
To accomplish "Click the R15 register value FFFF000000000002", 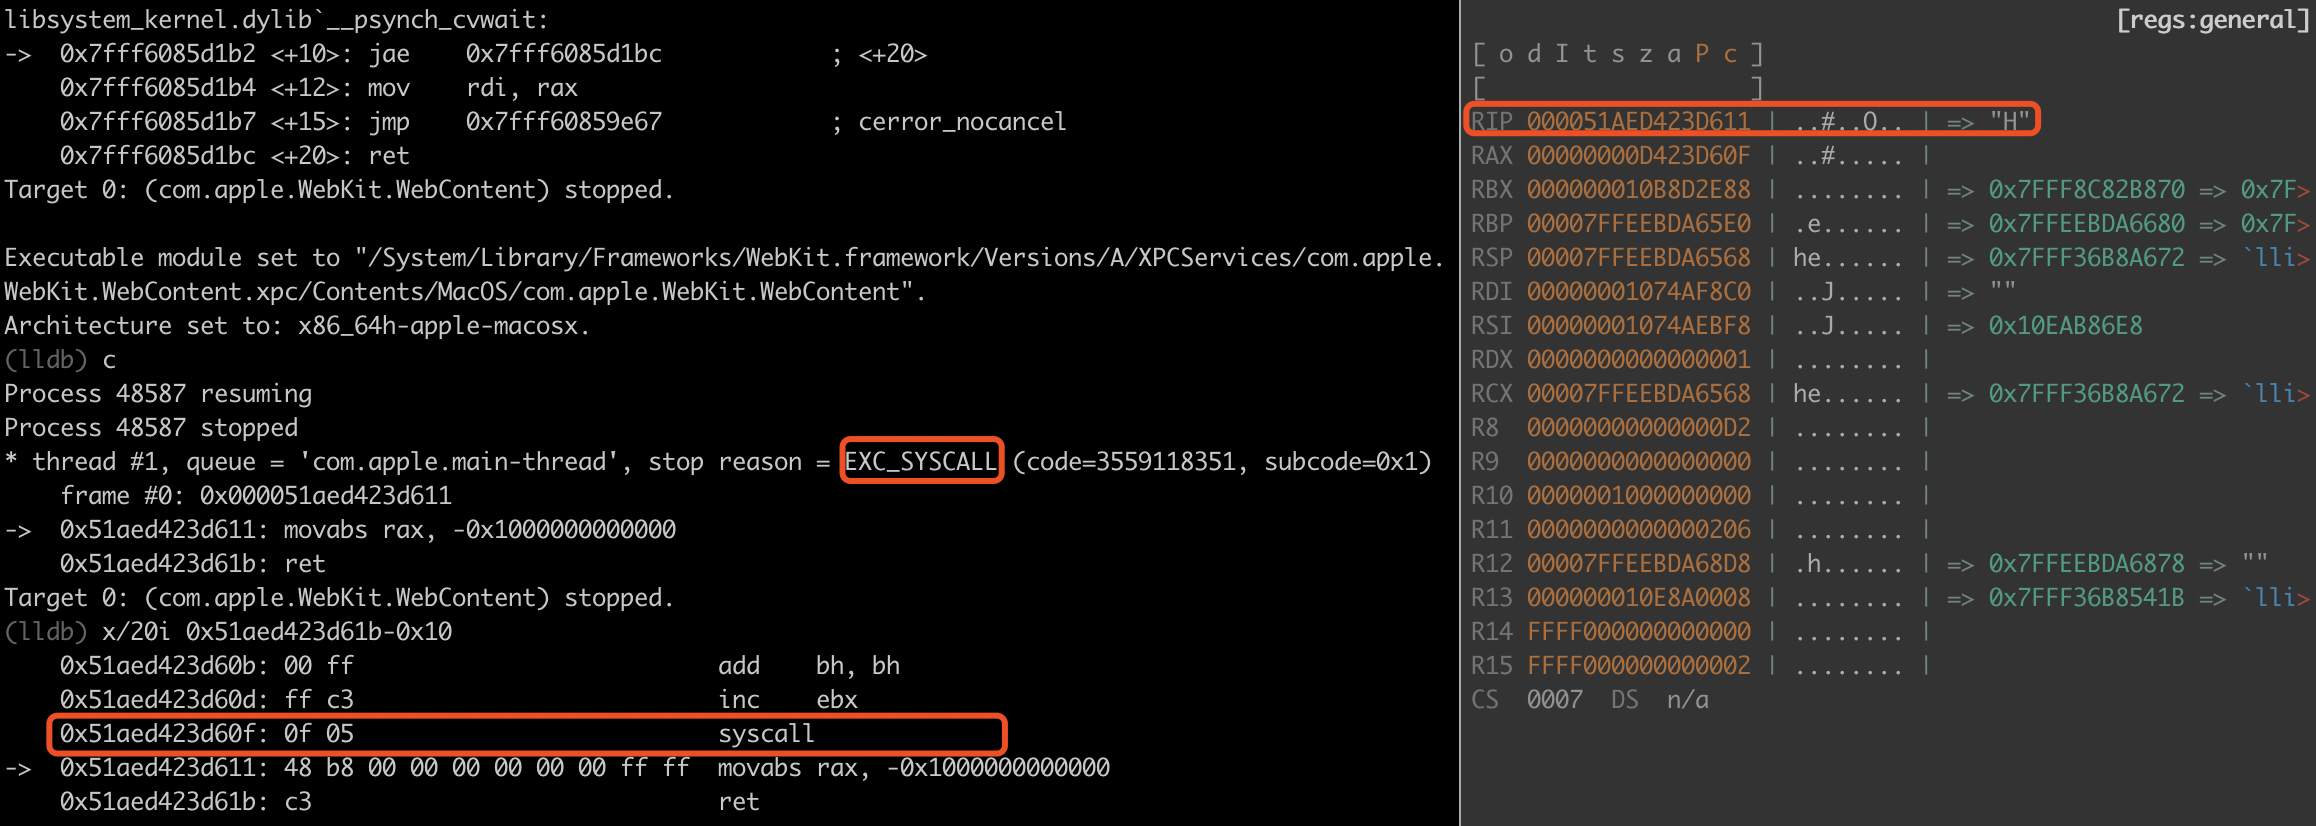I will pyautogui.click(x=1638, y=666).
